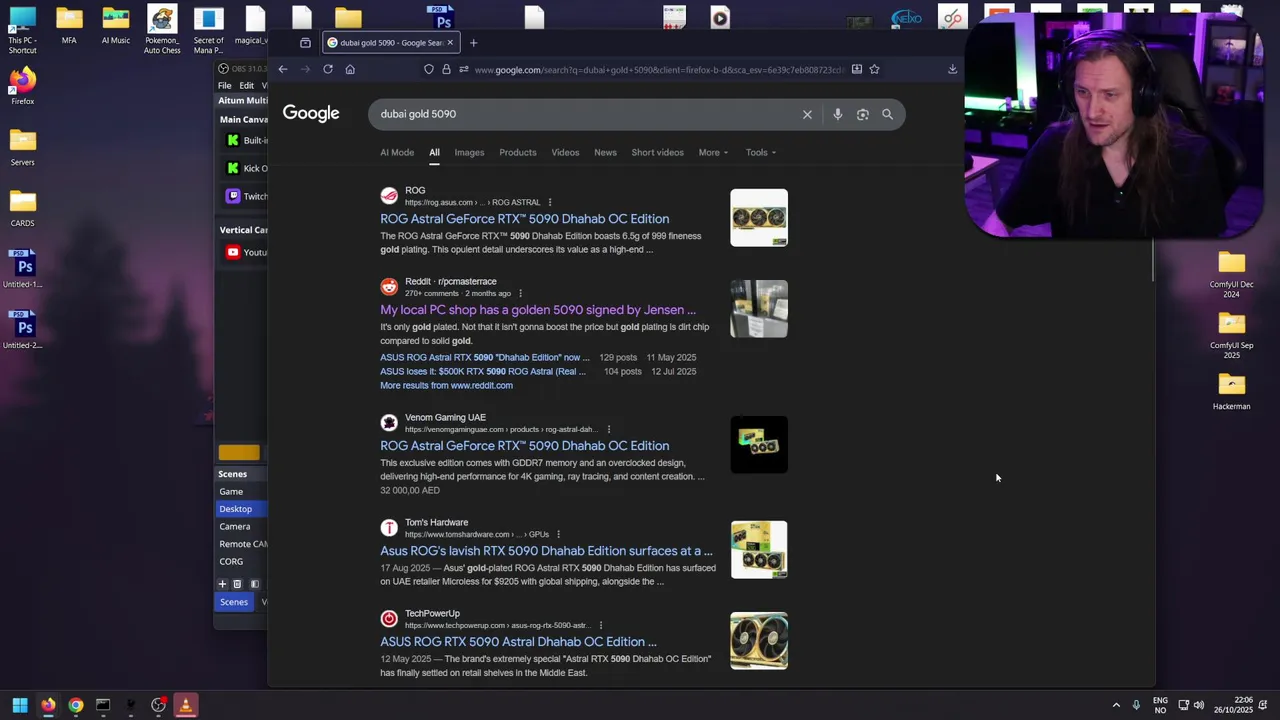
Task: Switch to Short videos tab
Action: [657, 152]
